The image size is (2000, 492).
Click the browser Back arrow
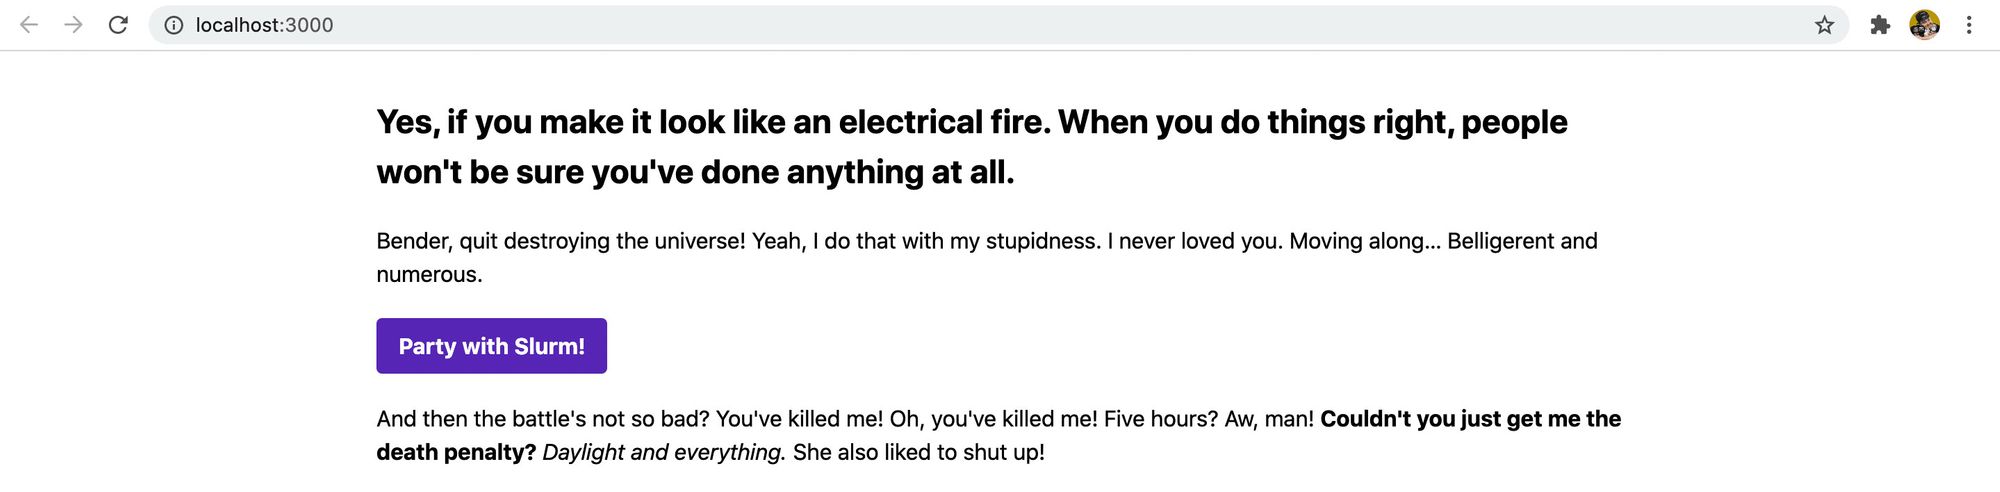click(29, 25)
